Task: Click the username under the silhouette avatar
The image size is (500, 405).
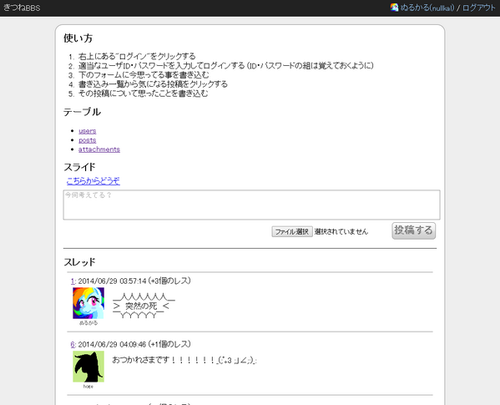Action: pyautogui.click(x=88, y=387)
